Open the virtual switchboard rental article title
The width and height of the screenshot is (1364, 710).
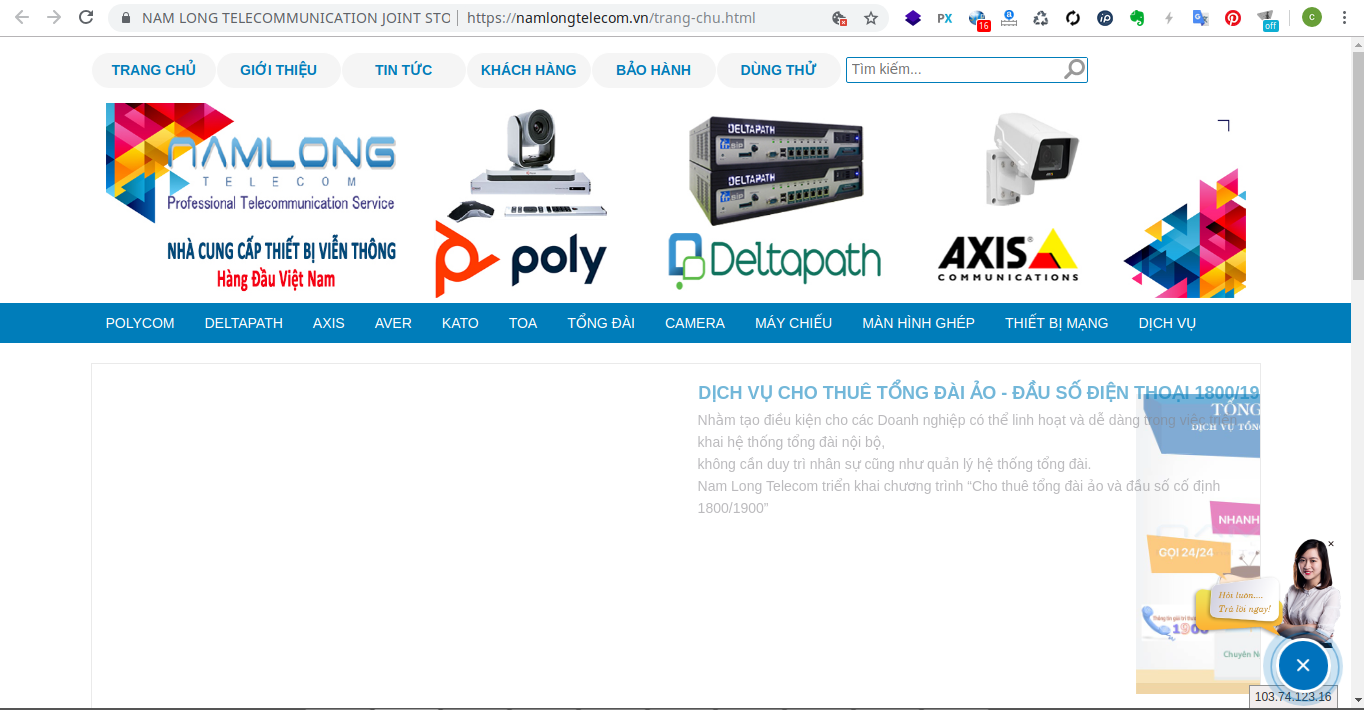(978, 392)
